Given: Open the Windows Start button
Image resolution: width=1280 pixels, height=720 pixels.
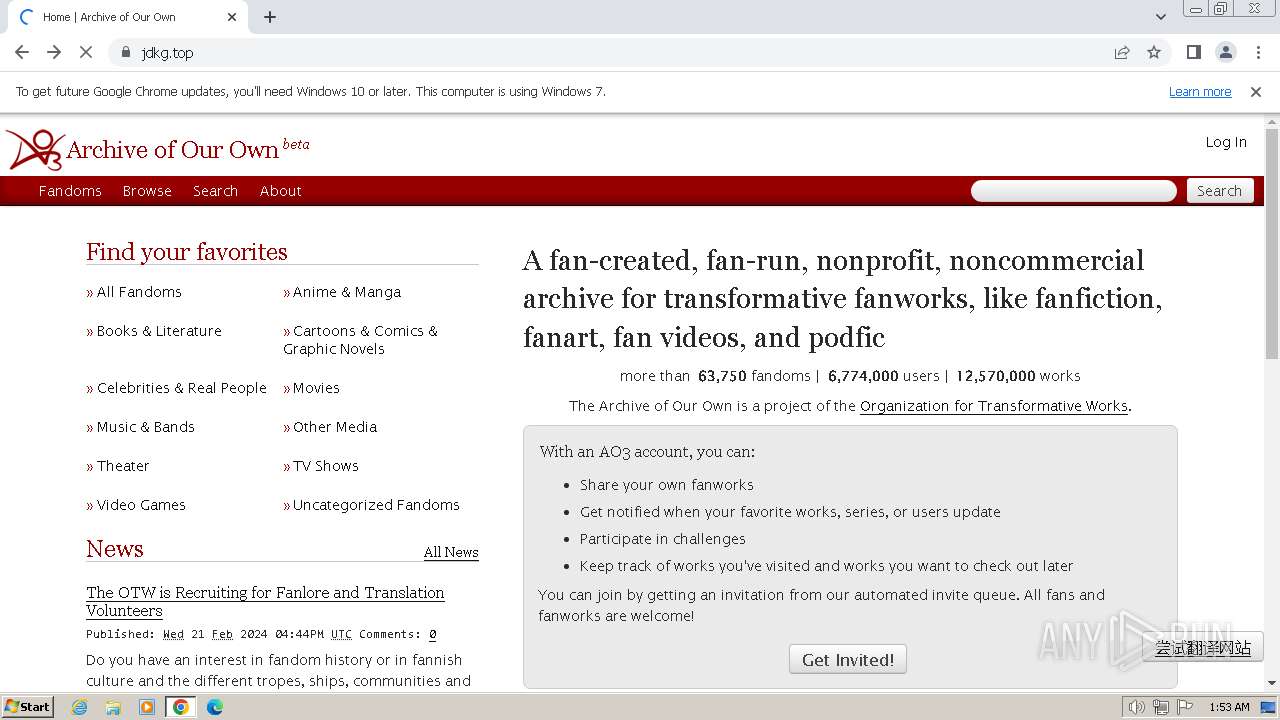Looking at the screenshot, I should 28,707.
